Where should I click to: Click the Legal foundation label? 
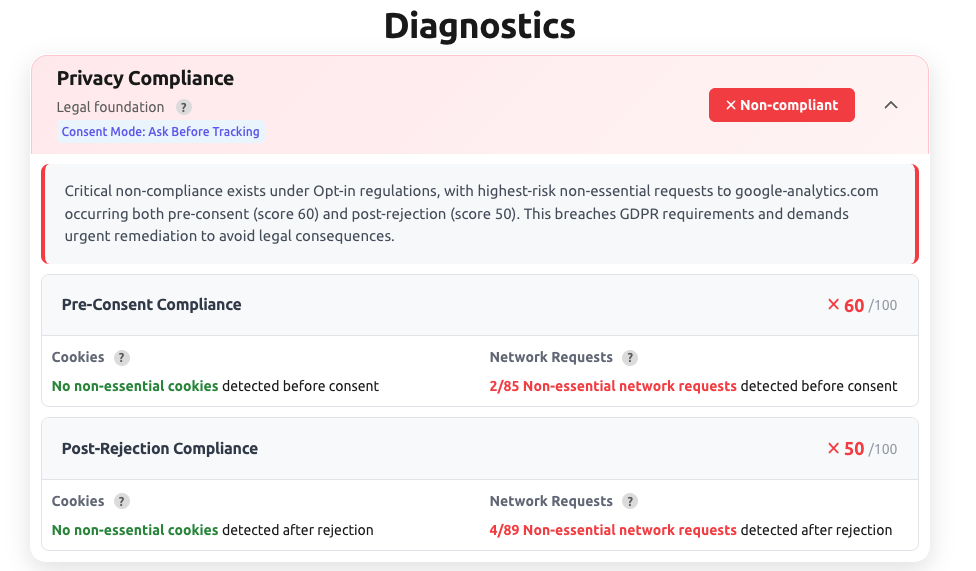pos(110,107)
